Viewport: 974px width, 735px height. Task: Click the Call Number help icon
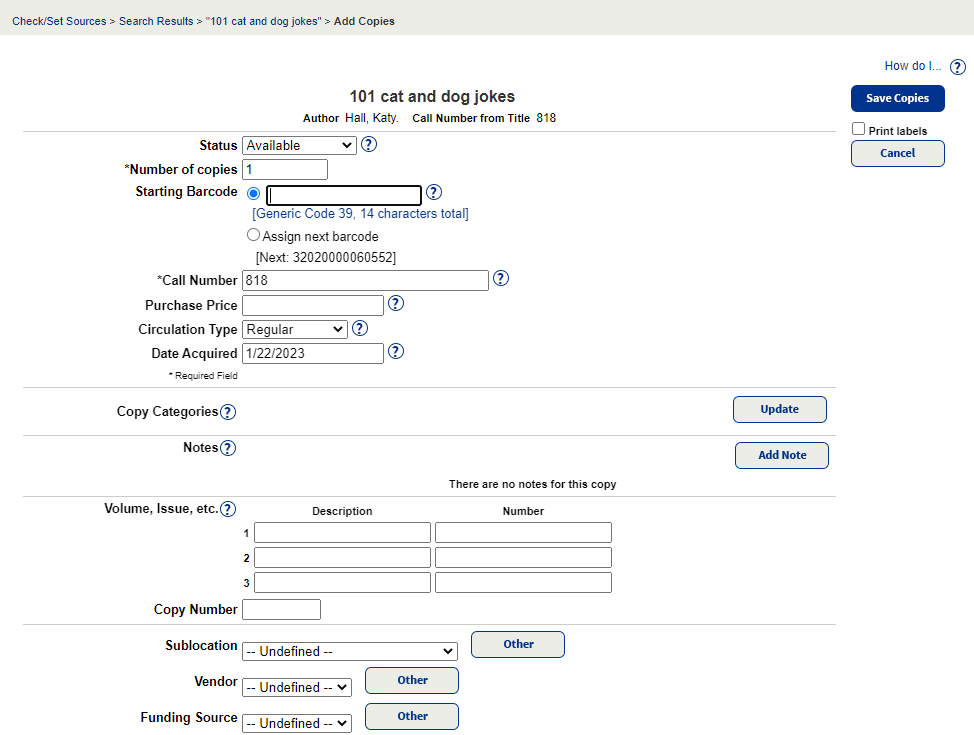(501, 278)
